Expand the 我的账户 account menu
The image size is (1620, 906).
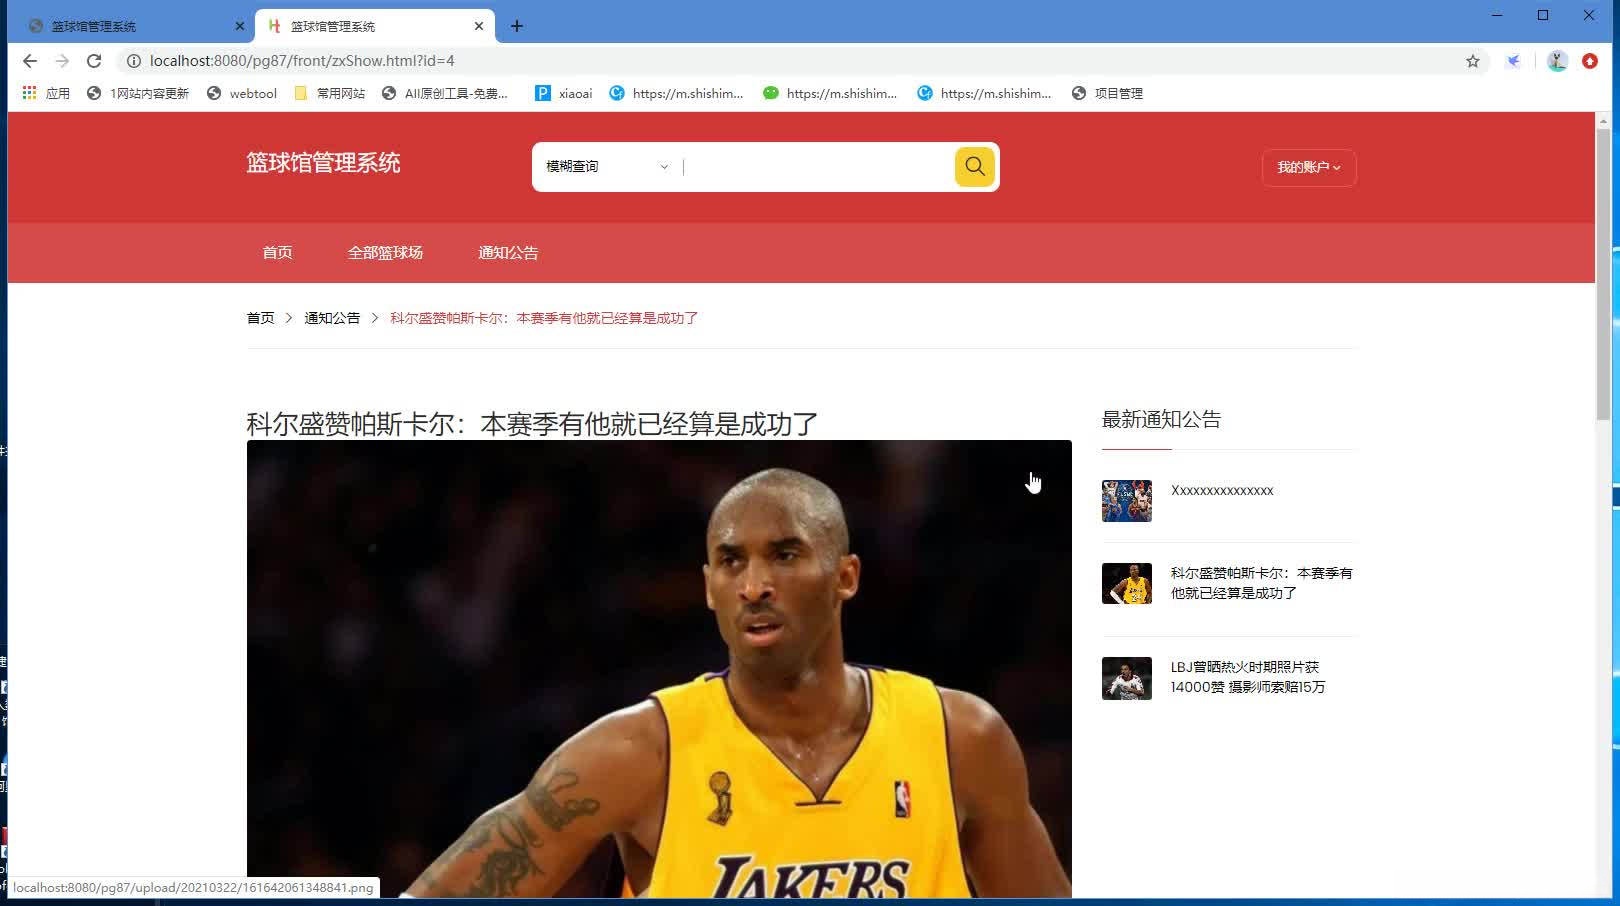pyautogui.click(x=1308, y=167)
